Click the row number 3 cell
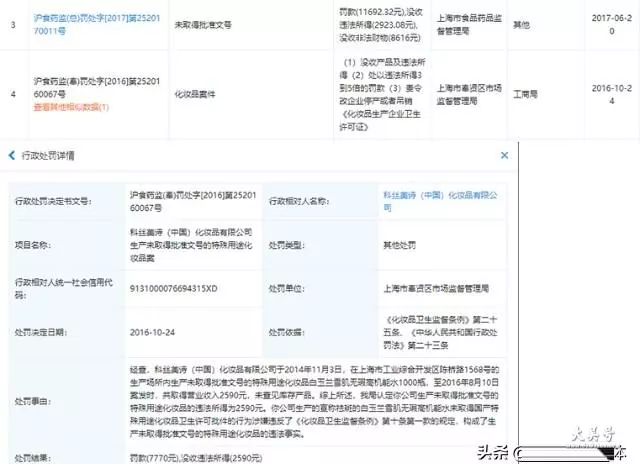The image size is (640, 464). [13, 25]
